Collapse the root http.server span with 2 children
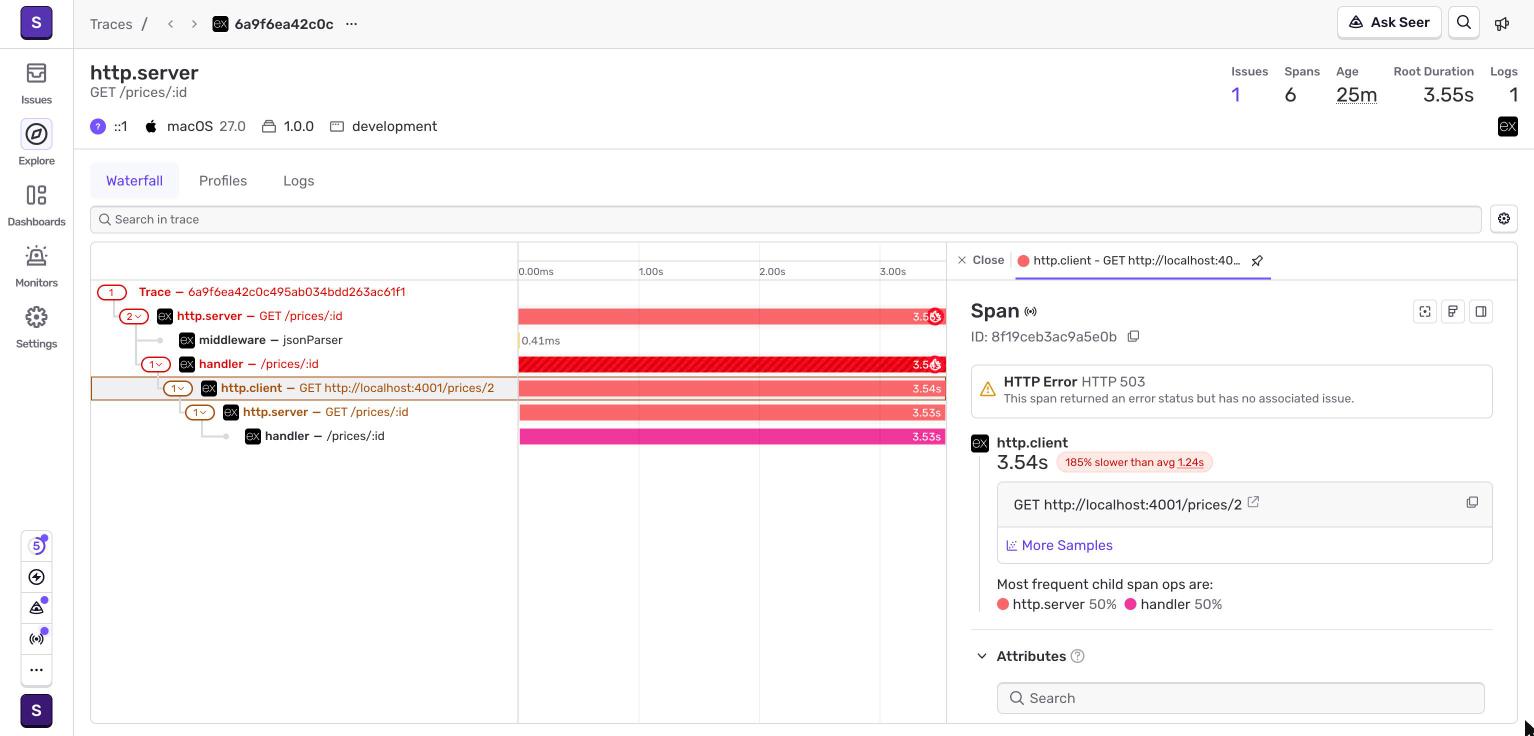This screenshot has height=736, width=1534. coord(134,317)
